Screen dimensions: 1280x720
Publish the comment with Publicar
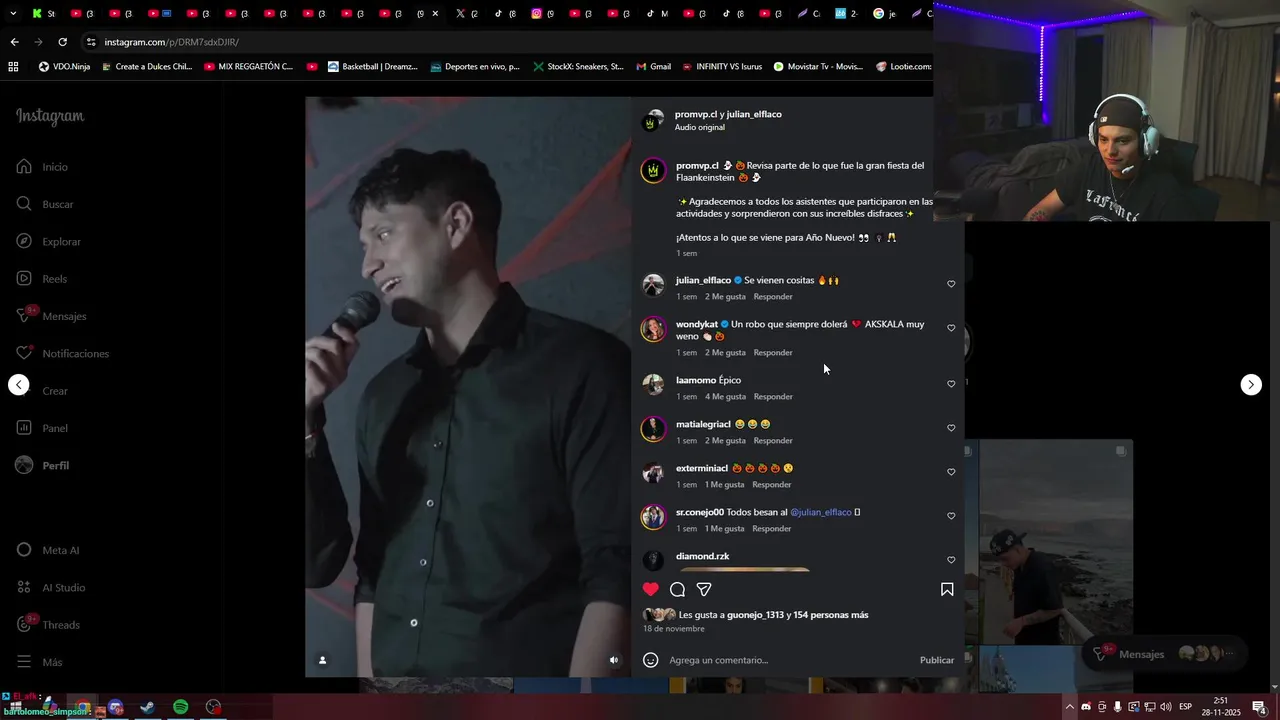click(937, 660)
